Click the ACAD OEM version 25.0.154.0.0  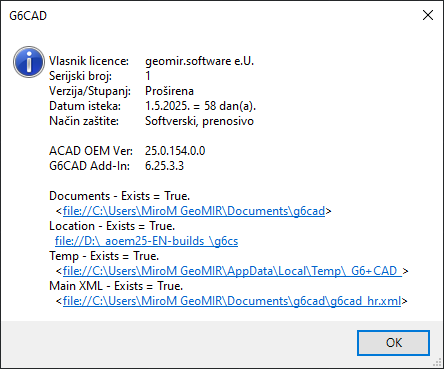(175, 151)
